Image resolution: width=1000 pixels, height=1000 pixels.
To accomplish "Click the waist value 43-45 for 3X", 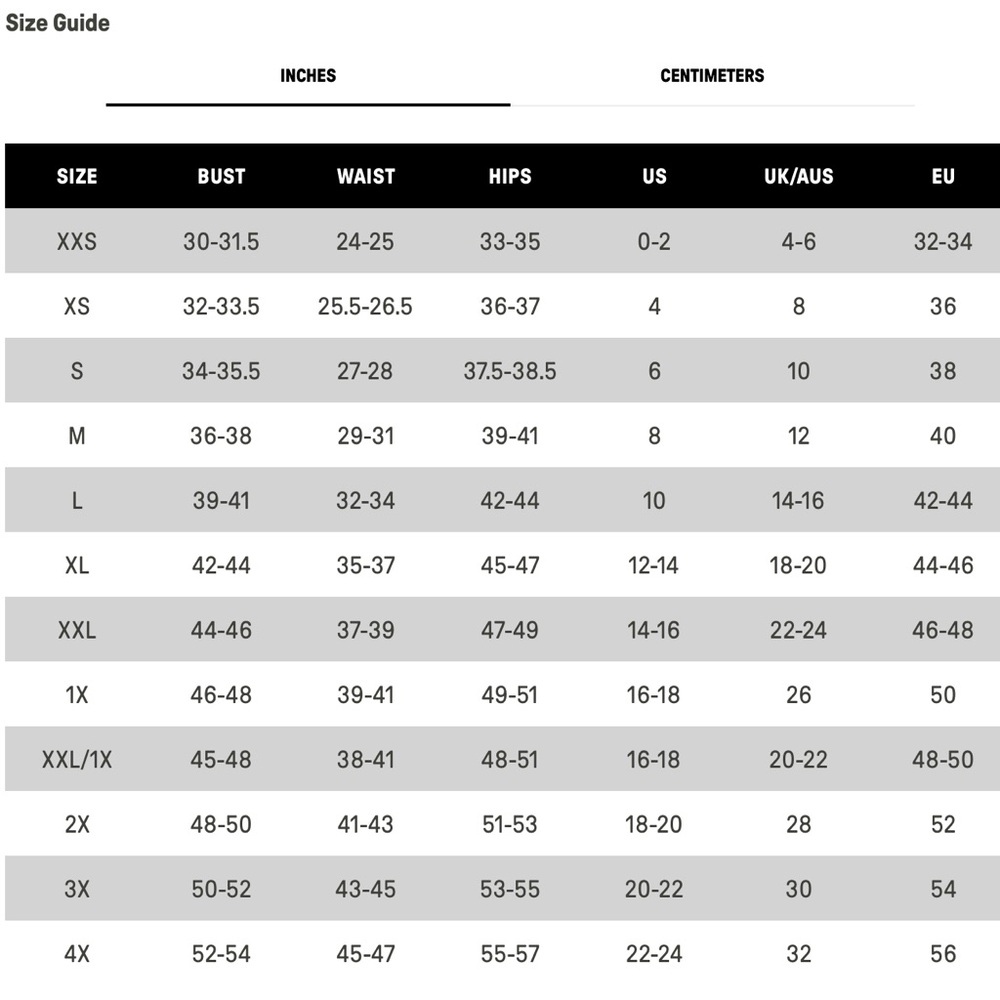I will point(365,889).
